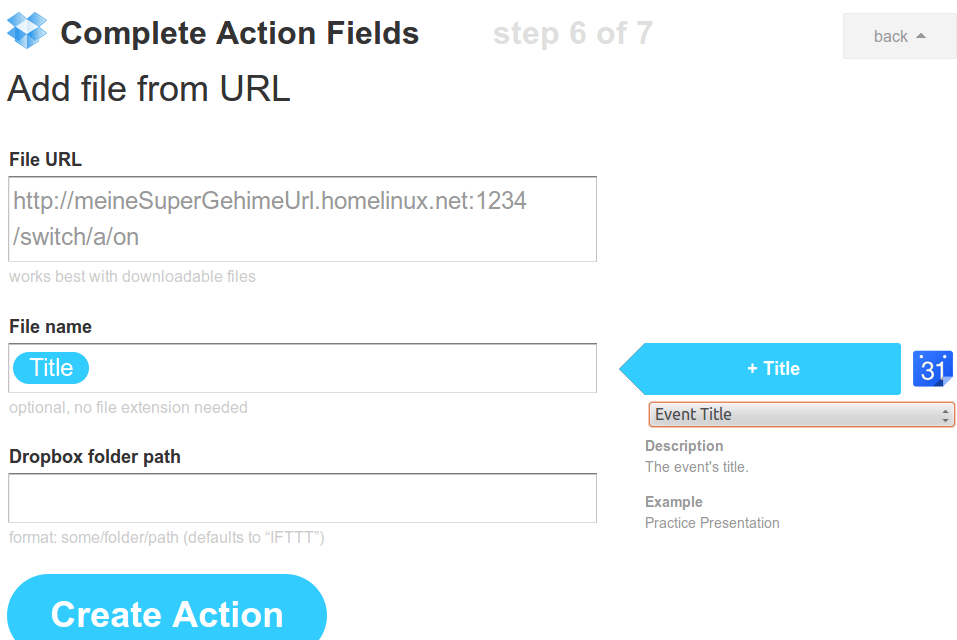Click the Complete Action Fields heading
Screen dimensions: 957x640
[240, 34]
